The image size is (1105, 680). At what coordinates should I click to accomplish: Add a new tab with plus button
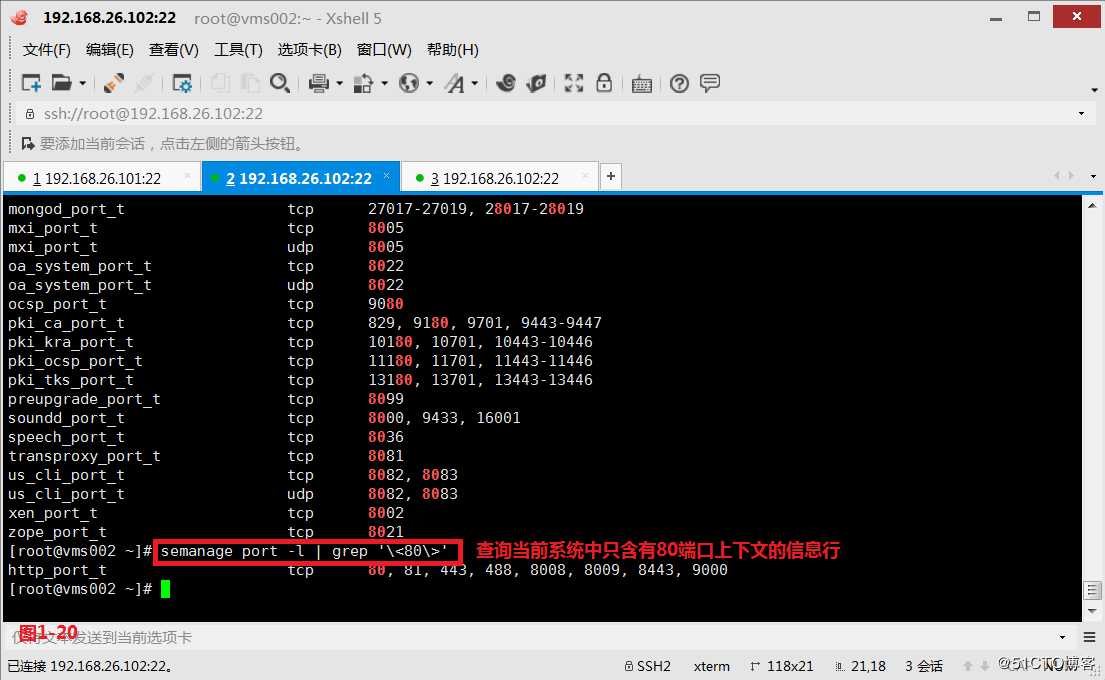(610, 176)
